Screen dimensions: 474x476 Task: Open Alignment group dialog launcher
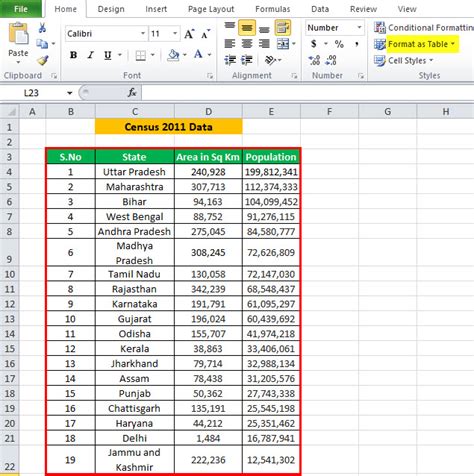[294, 76]
